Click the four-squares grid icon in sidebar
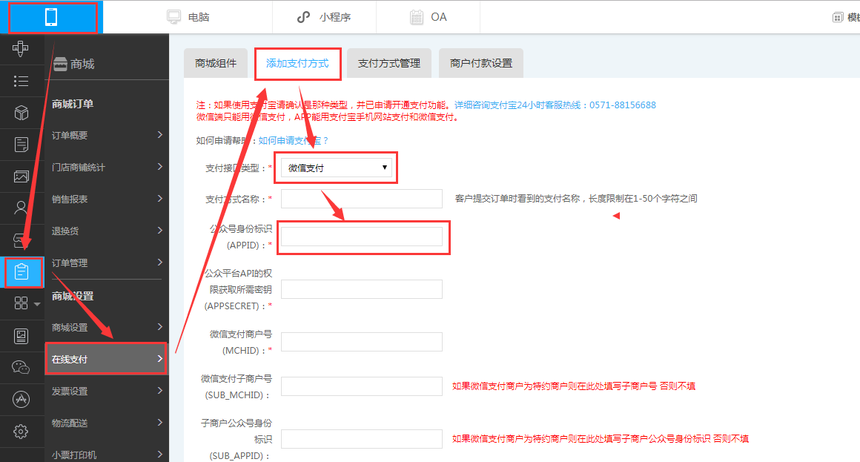Screen dimensions: 860x462 [x=21, y=303]
